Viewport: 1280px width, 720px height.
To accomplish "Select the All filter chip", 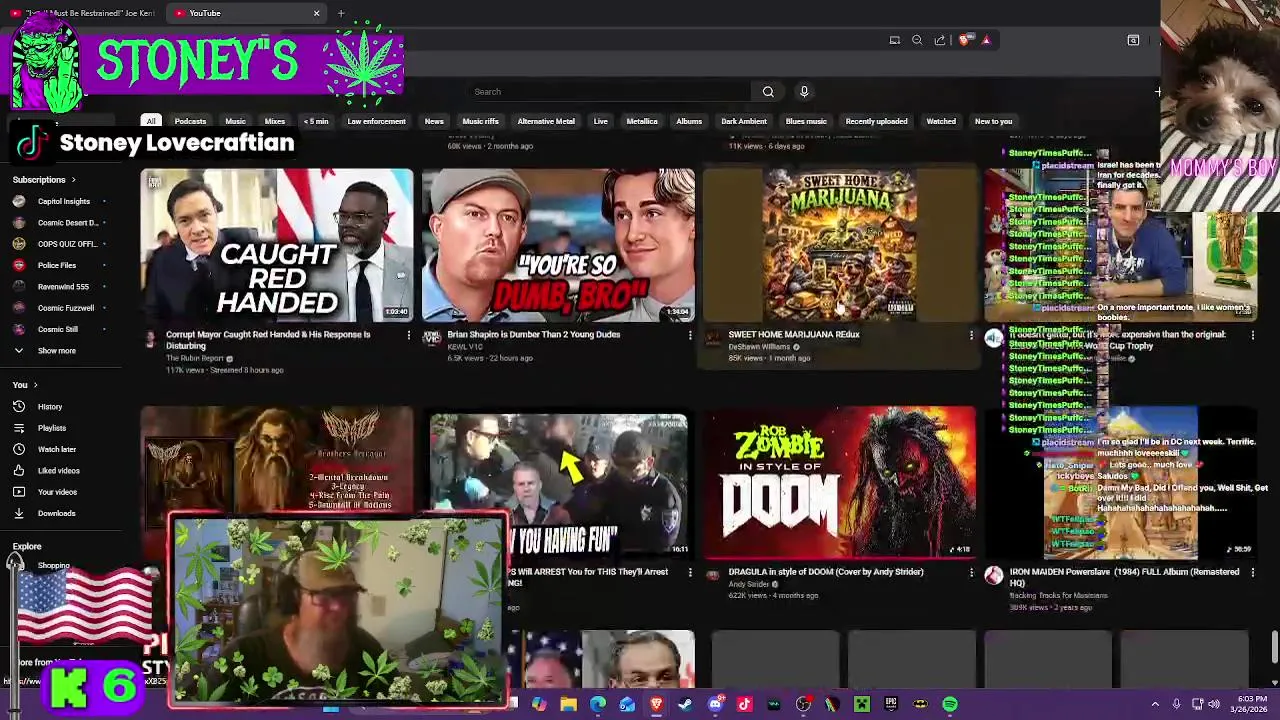I will 151,121.
